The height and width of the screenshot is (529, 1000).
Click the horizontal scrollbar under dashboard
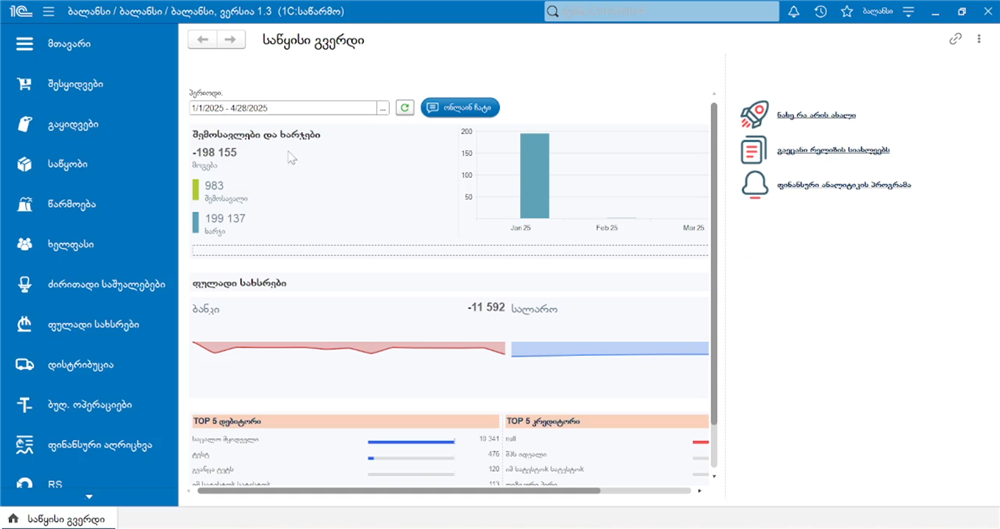399,491
